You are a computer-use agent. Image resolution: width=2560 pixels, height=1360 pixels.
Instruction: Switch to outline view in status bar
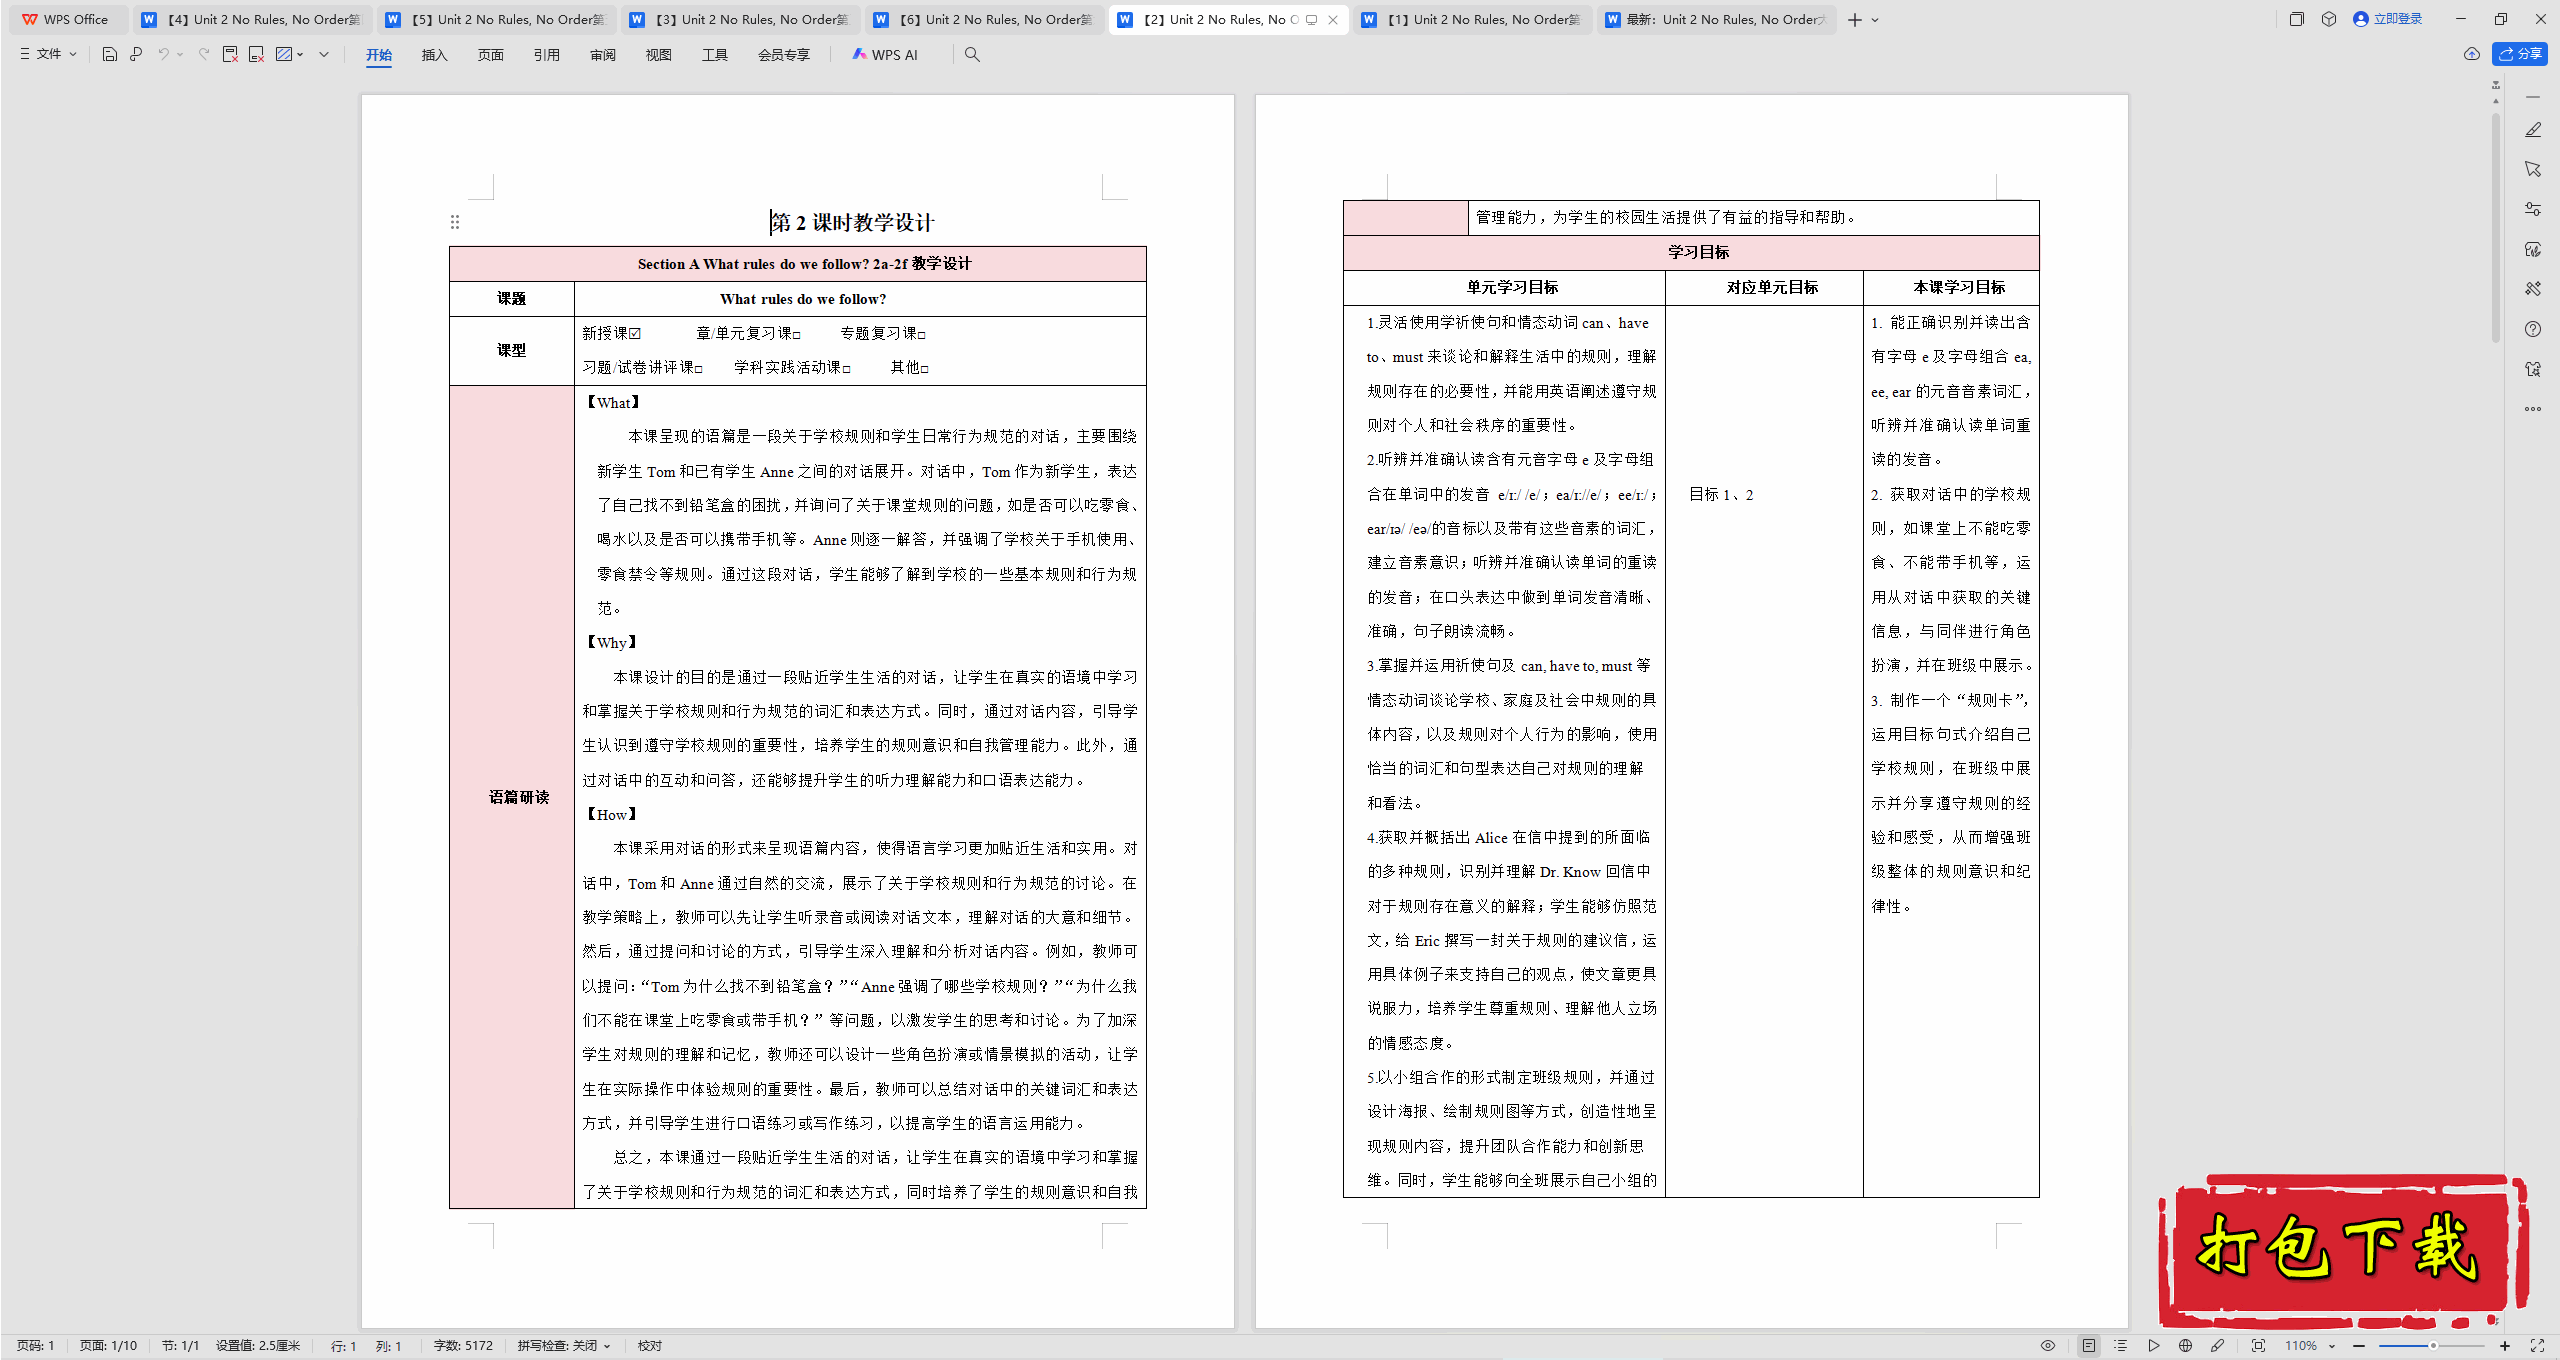click(2121, 1346)
